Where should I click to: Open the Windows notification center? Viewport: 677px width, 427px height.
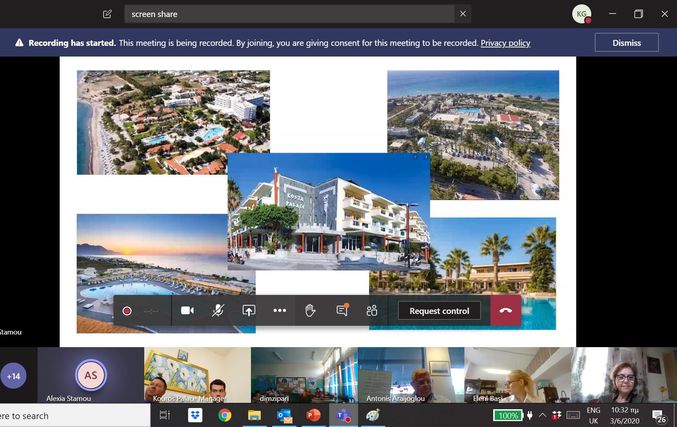pyautogui.click(x=659, y=416)
